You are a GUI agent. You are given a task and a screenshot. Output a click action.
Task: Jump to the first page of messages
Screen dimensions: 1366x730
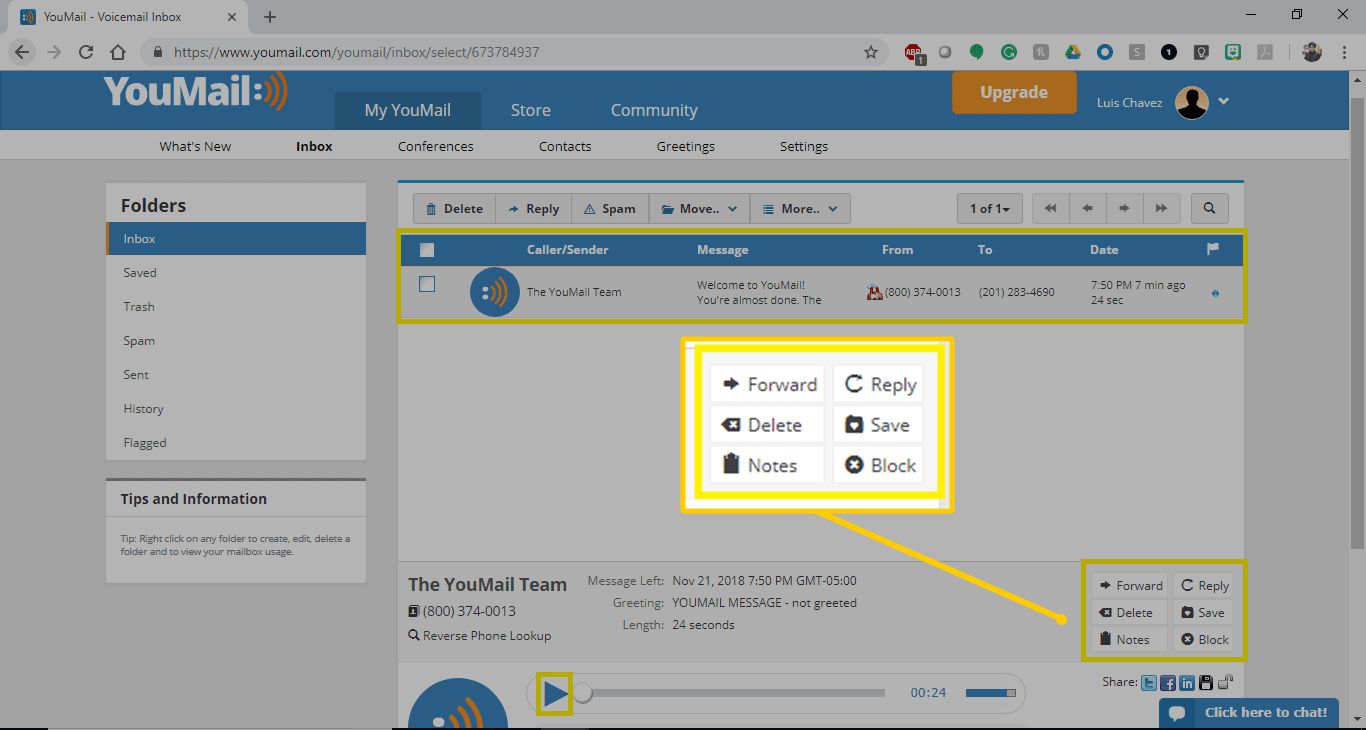(1050, 208)
